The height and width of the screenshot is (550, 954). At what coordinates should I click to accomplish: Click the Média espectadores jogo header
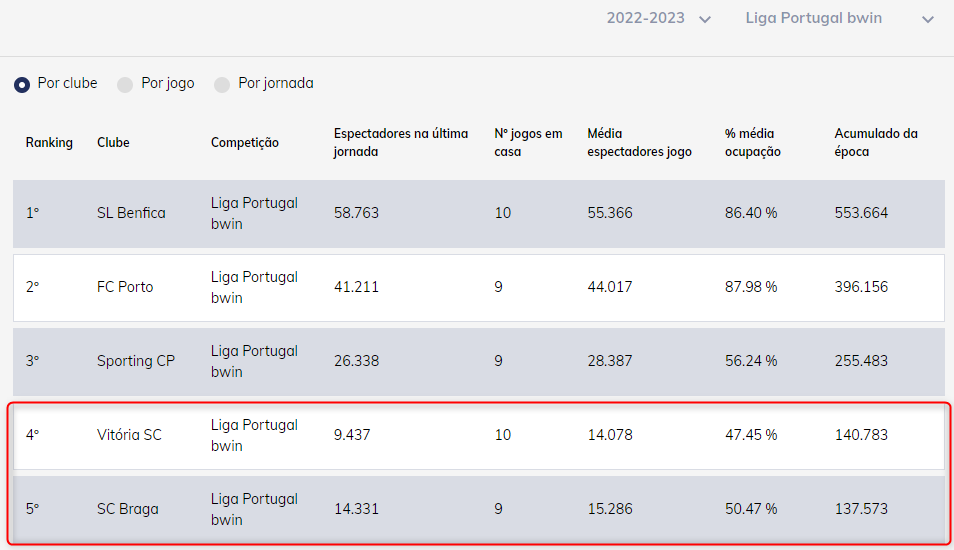(639, 142)
